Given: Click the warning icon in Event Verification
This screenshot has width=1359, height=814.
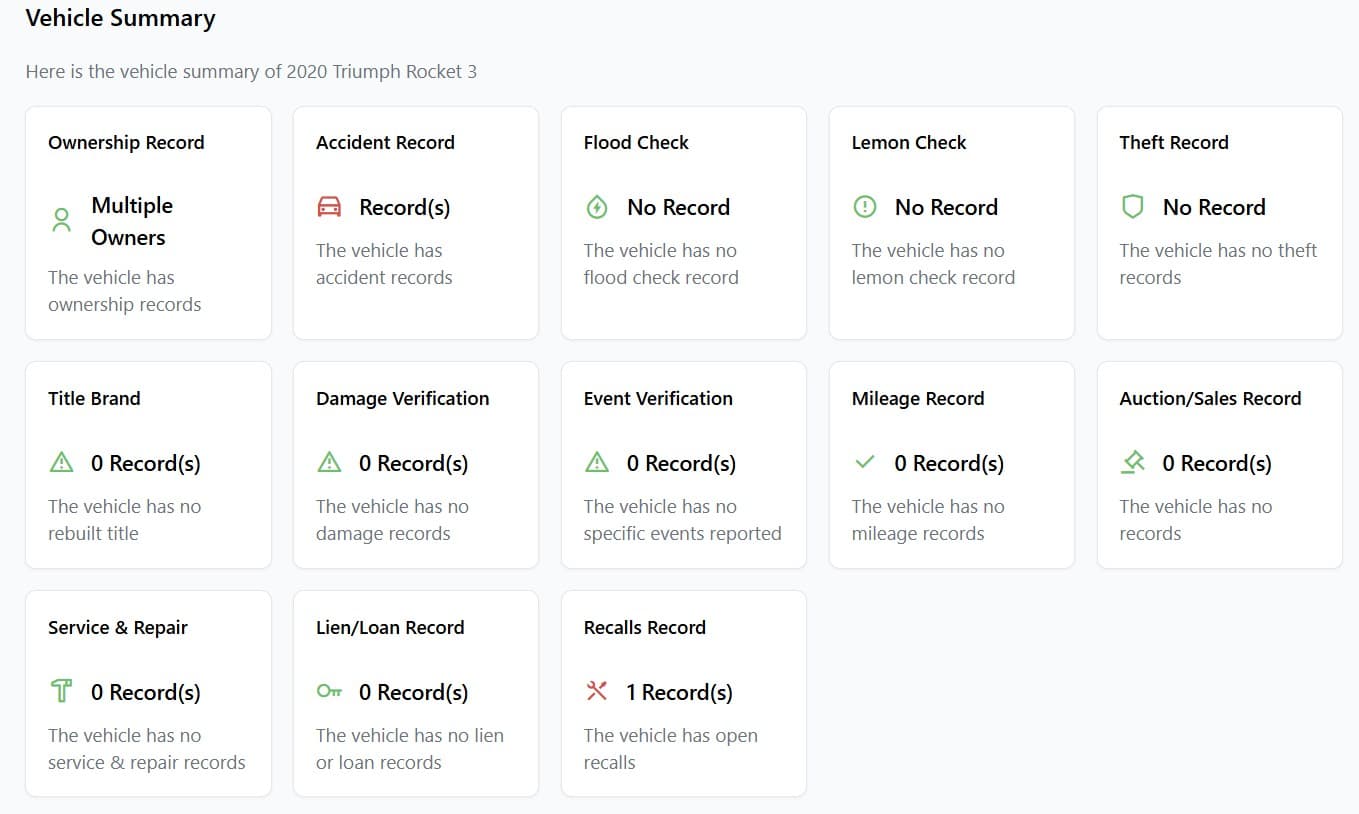Looking at the screenshot, I should pos(597,462).
